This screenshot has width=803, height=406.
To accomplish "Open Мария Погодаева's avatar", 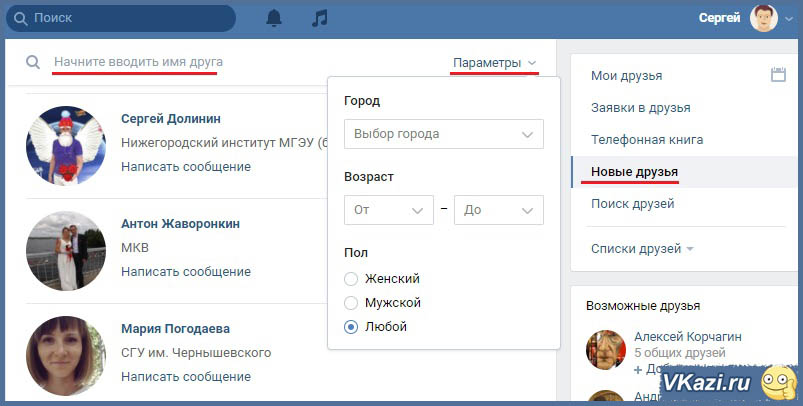I will tap(65, 355).
